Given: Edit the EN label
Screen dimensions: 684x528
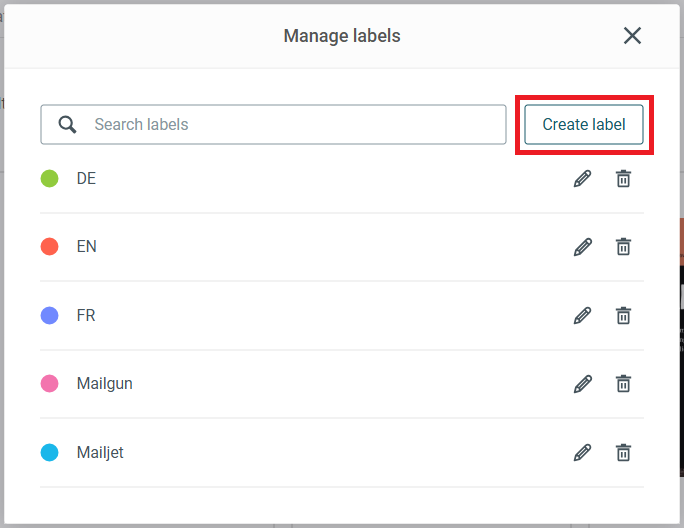Looking at the screenshot, I should 582,247.
